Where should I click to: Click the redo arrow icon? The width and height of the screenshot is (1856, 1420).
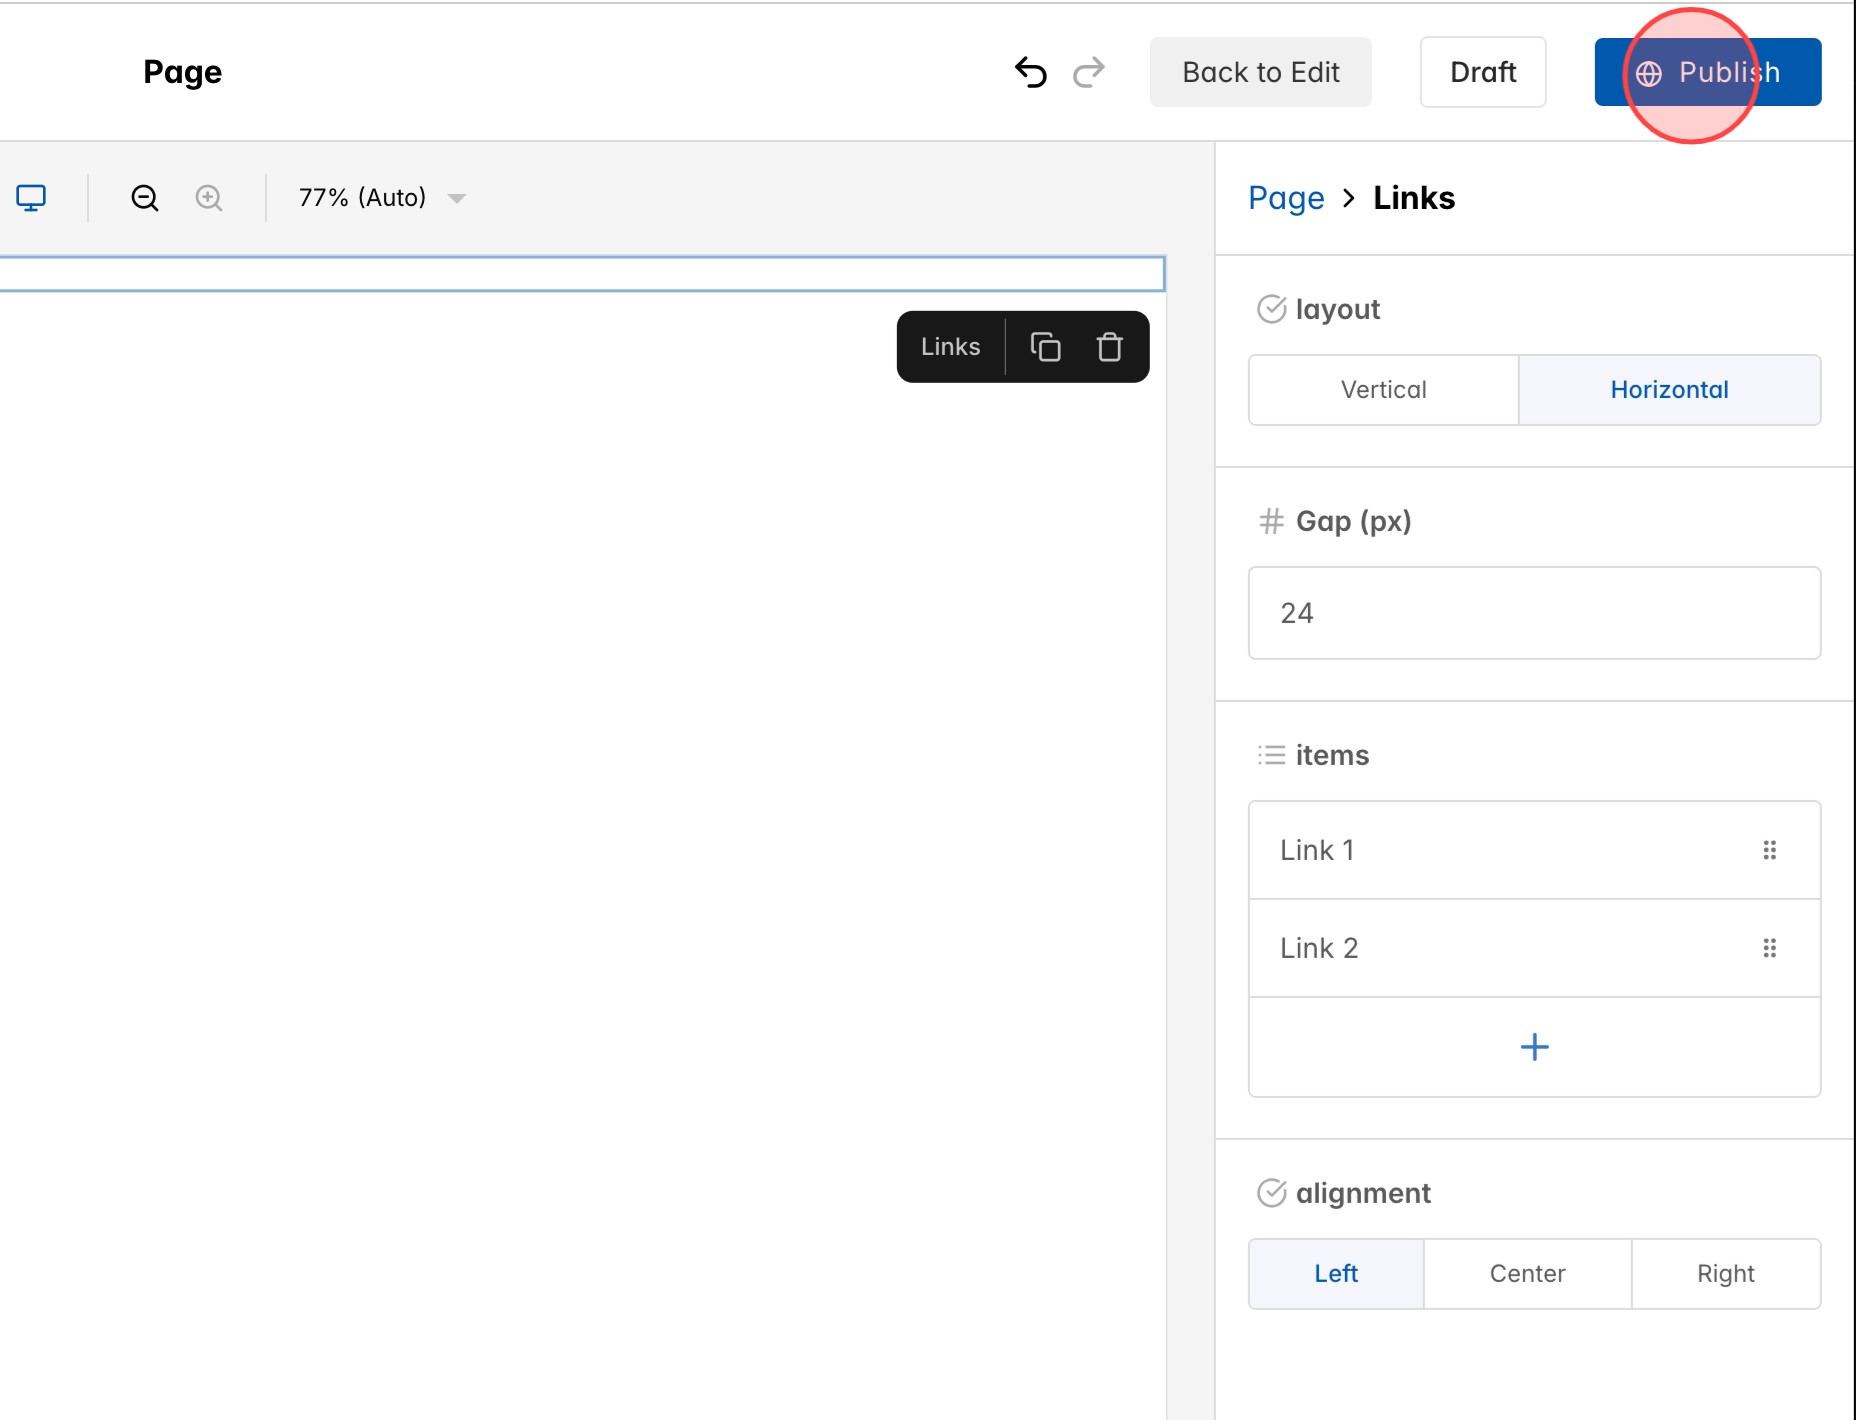point(1090,71)
